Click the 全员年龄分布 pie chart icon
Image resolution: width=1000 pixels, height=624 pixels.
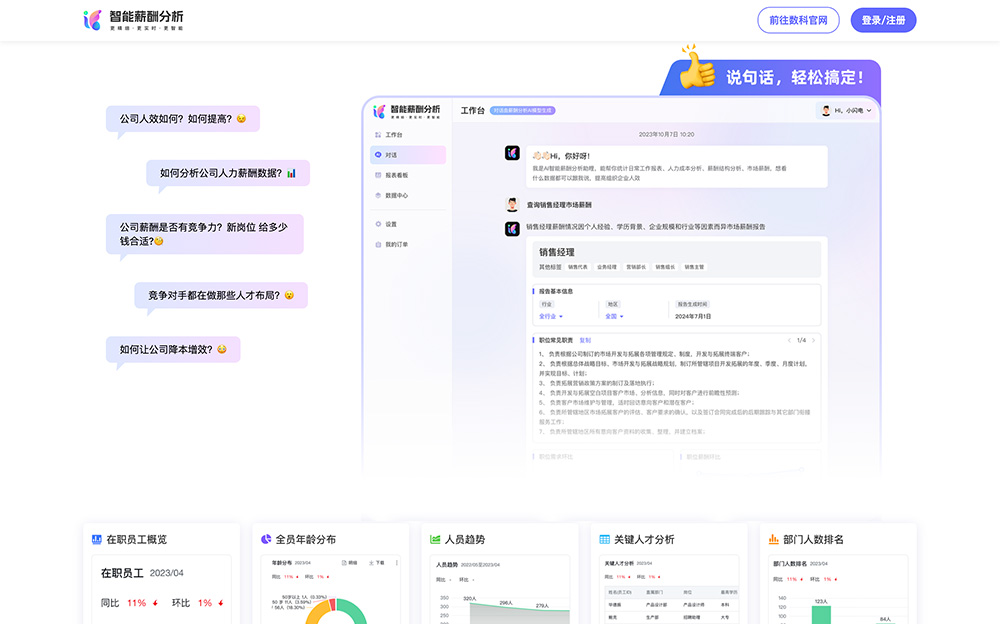(266, 539)
